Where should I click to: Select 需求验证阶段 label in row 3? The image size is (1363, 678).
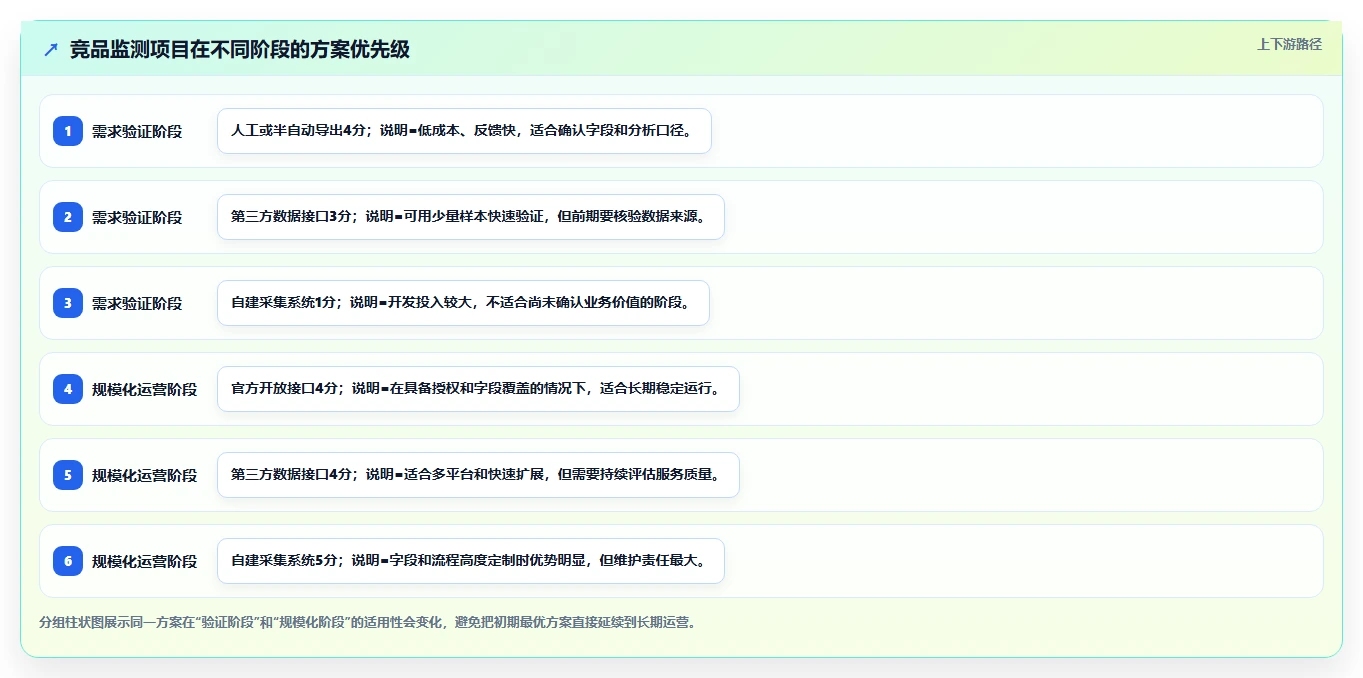[137, 303]
